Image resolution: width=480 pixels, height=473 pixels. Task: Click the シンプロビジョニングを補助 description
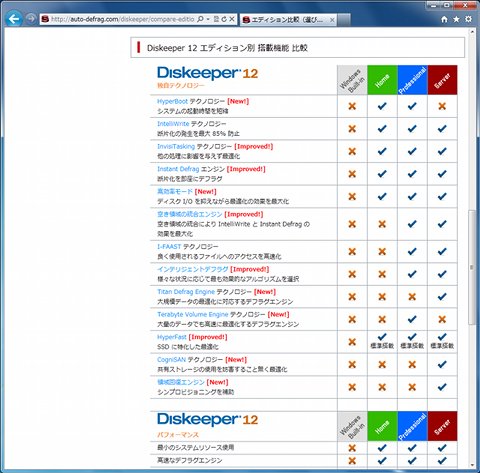pos(196,392)
